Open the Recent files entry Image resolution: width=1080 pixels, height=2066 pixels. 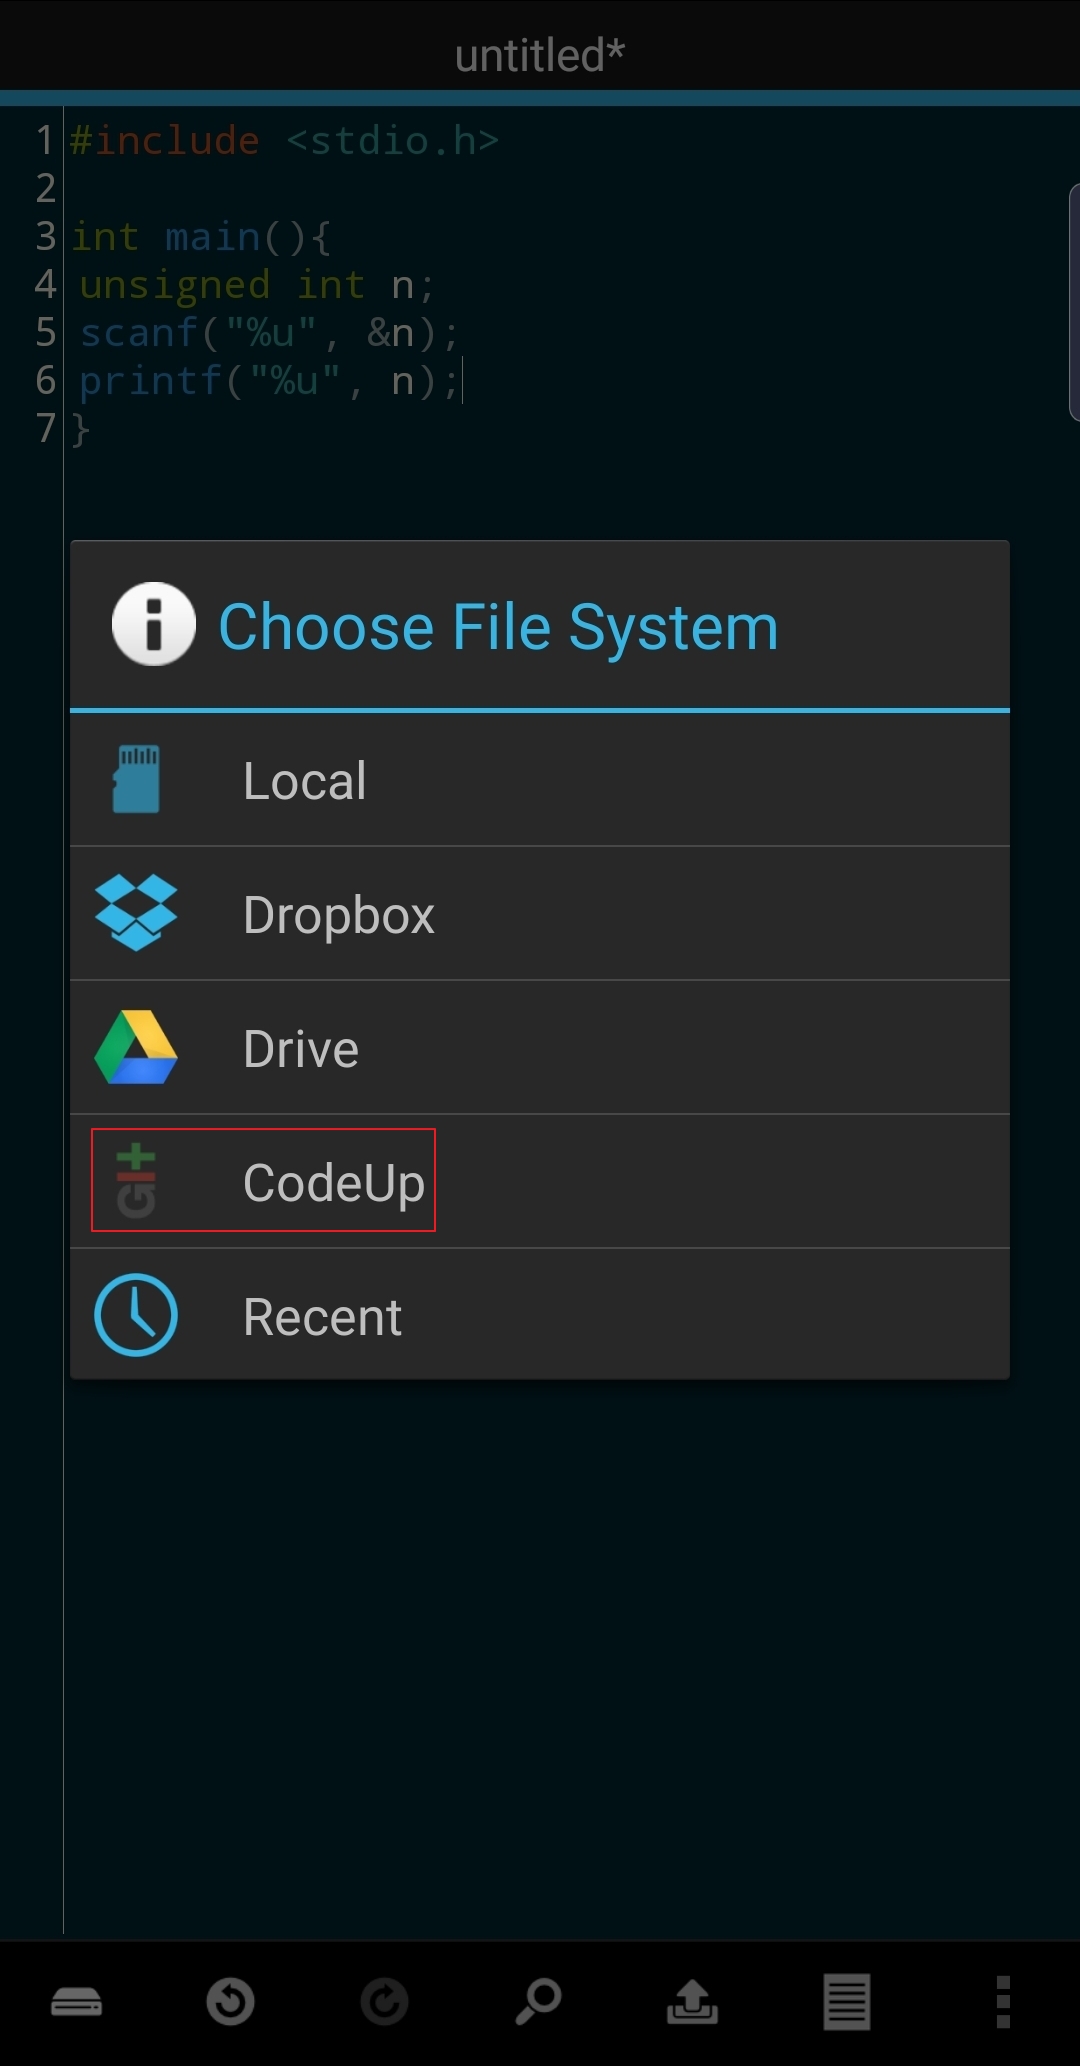540,1315
